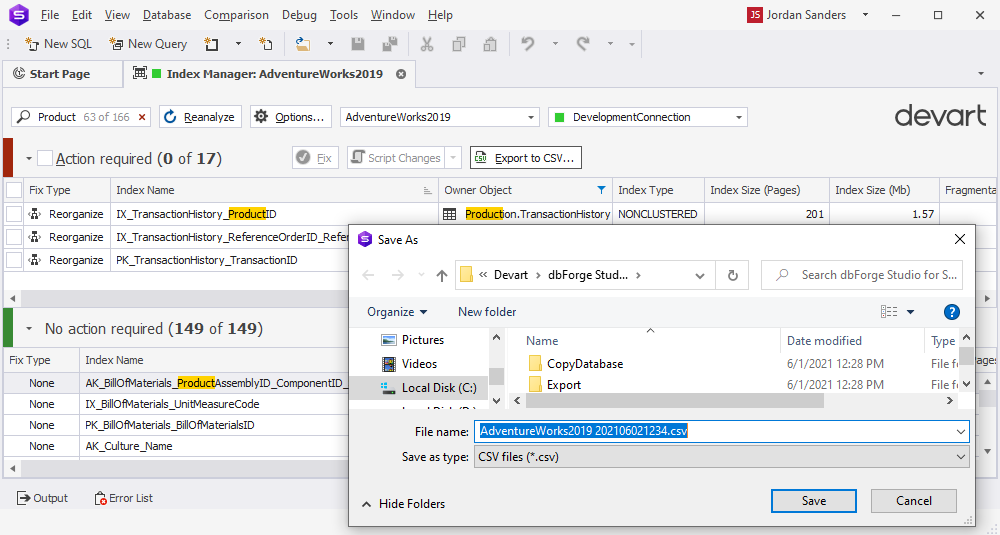Click the Reanalyze button
This screenshot has width=1000, height=535.
click(200, 117)
